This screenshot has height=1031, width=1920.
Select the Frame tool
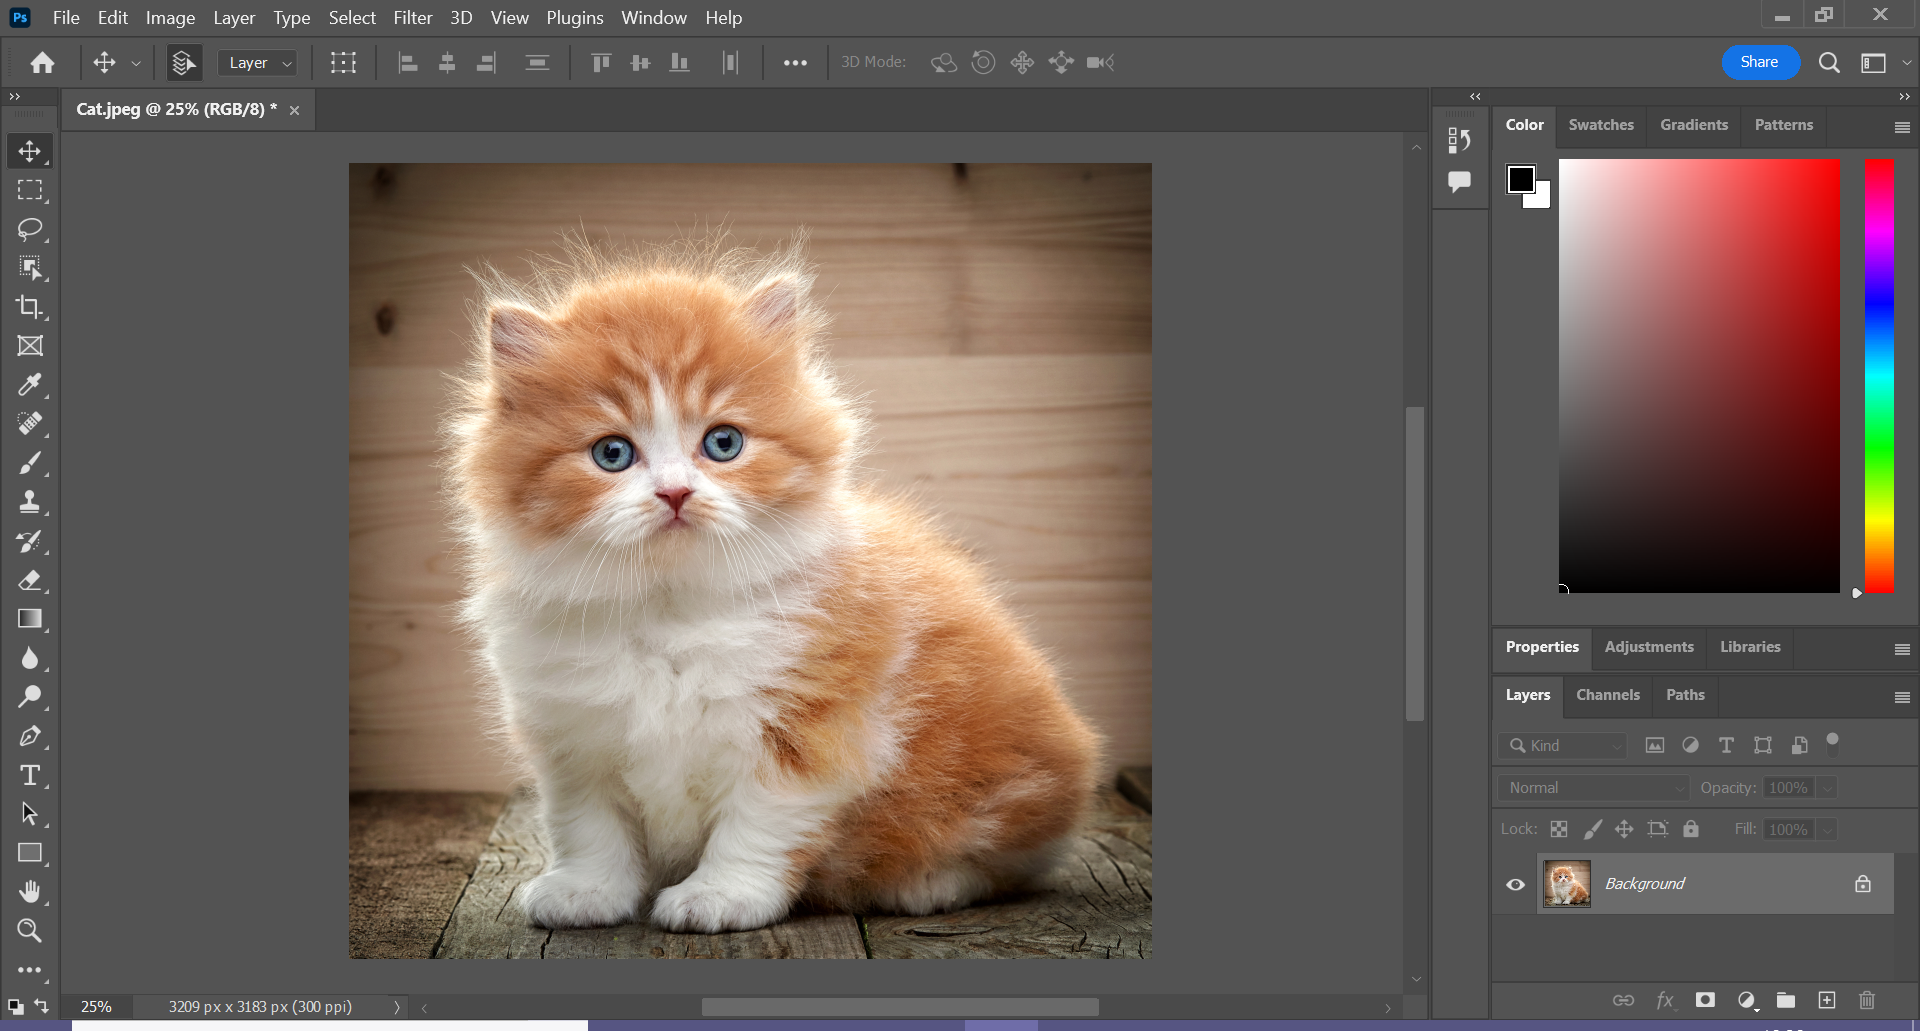[x=30, y=346]
